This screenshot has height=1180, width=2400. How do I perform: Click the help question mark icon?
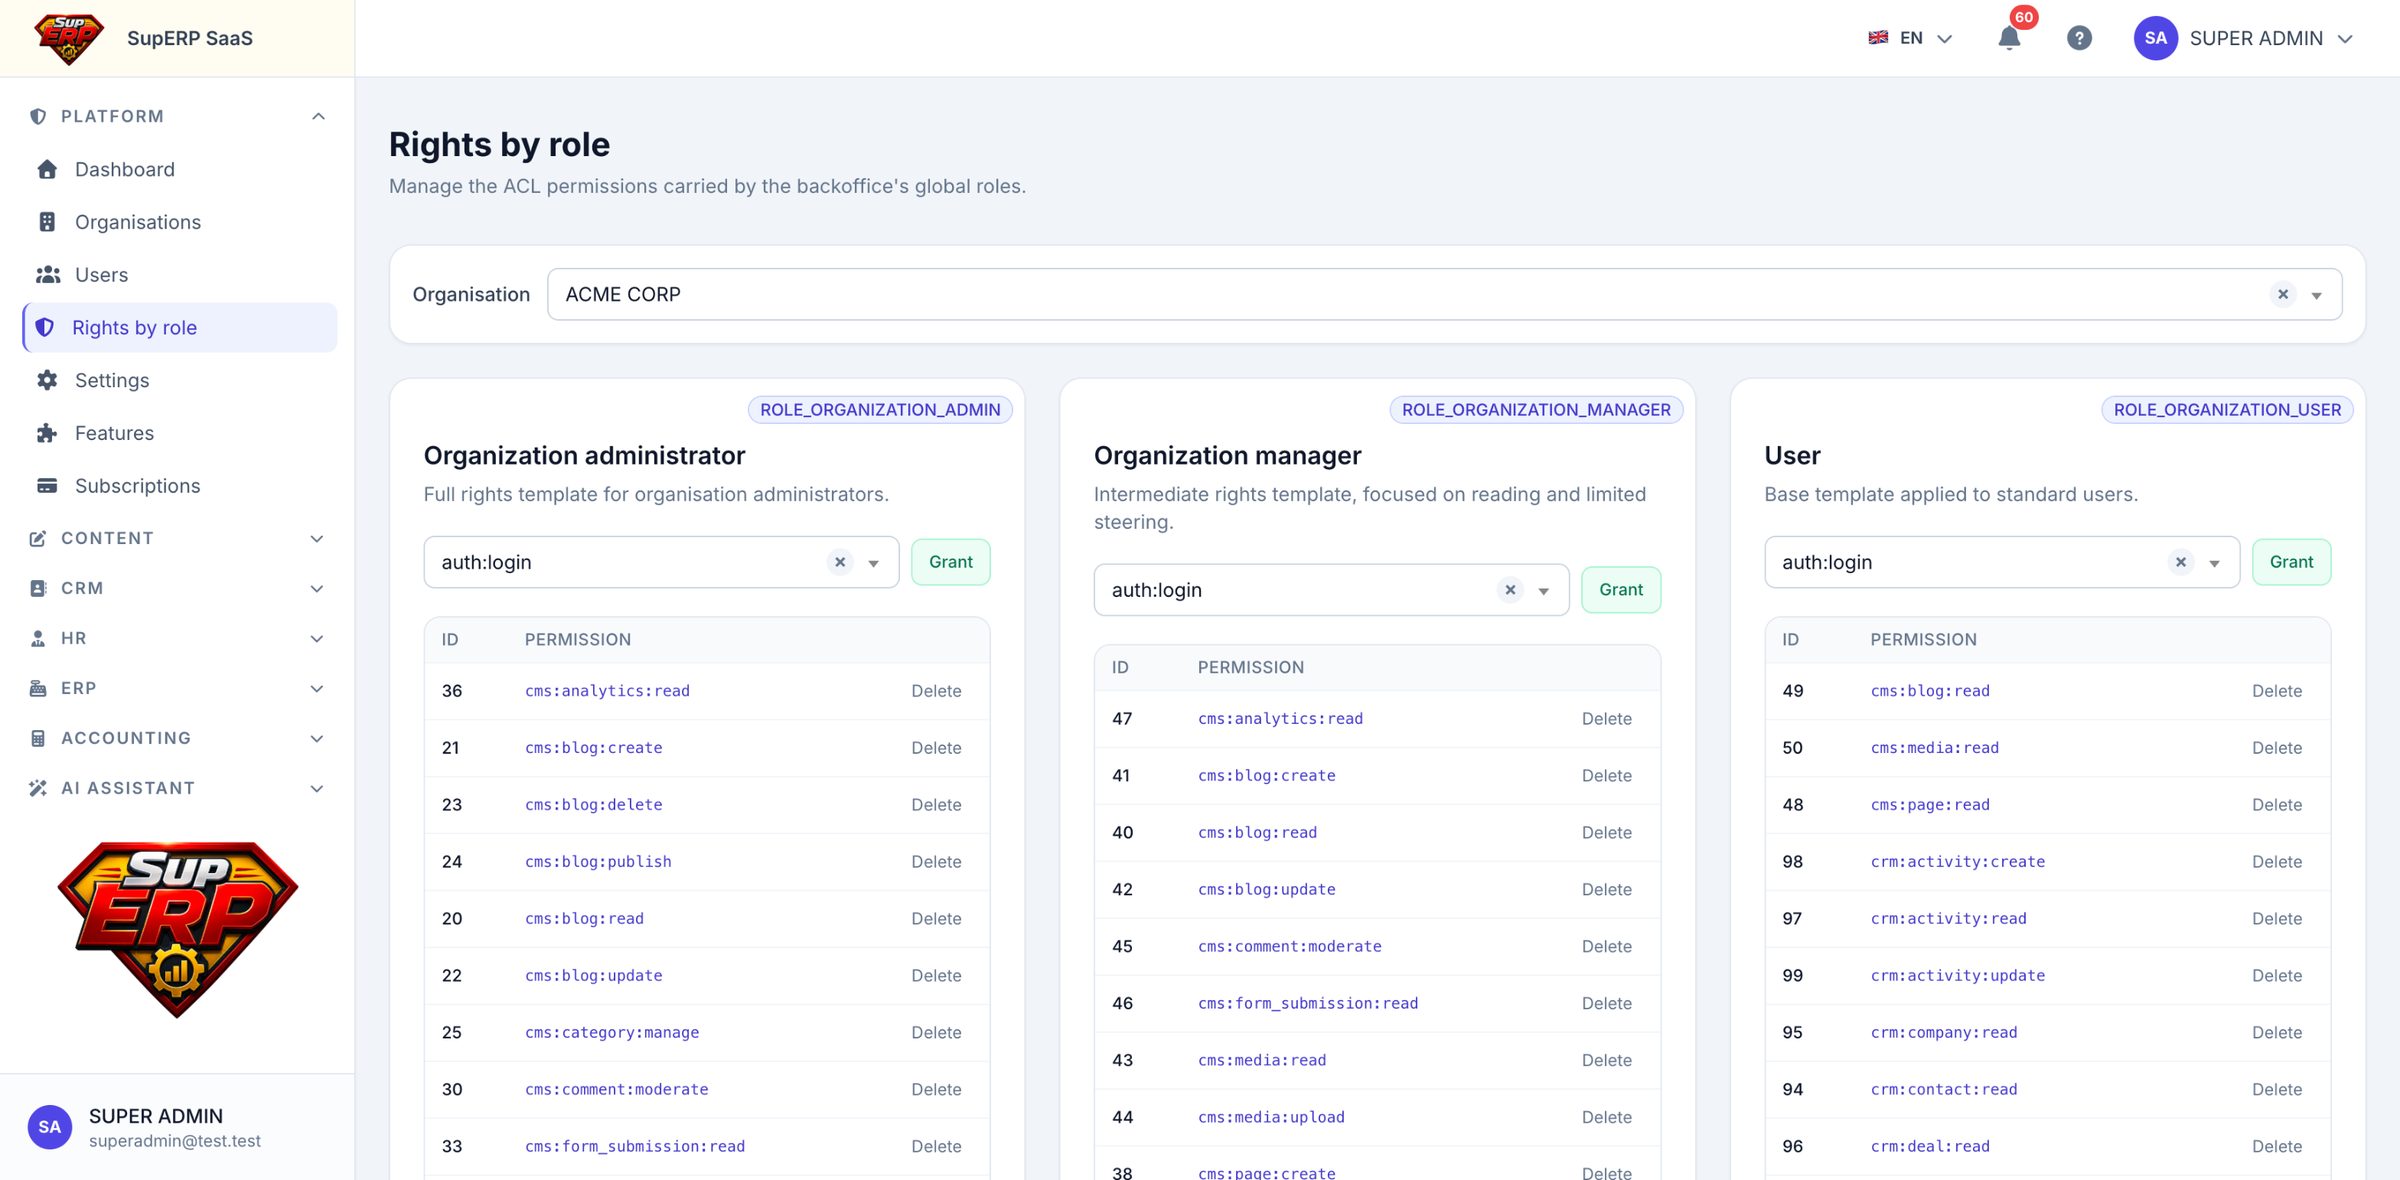click(2079, 38)
